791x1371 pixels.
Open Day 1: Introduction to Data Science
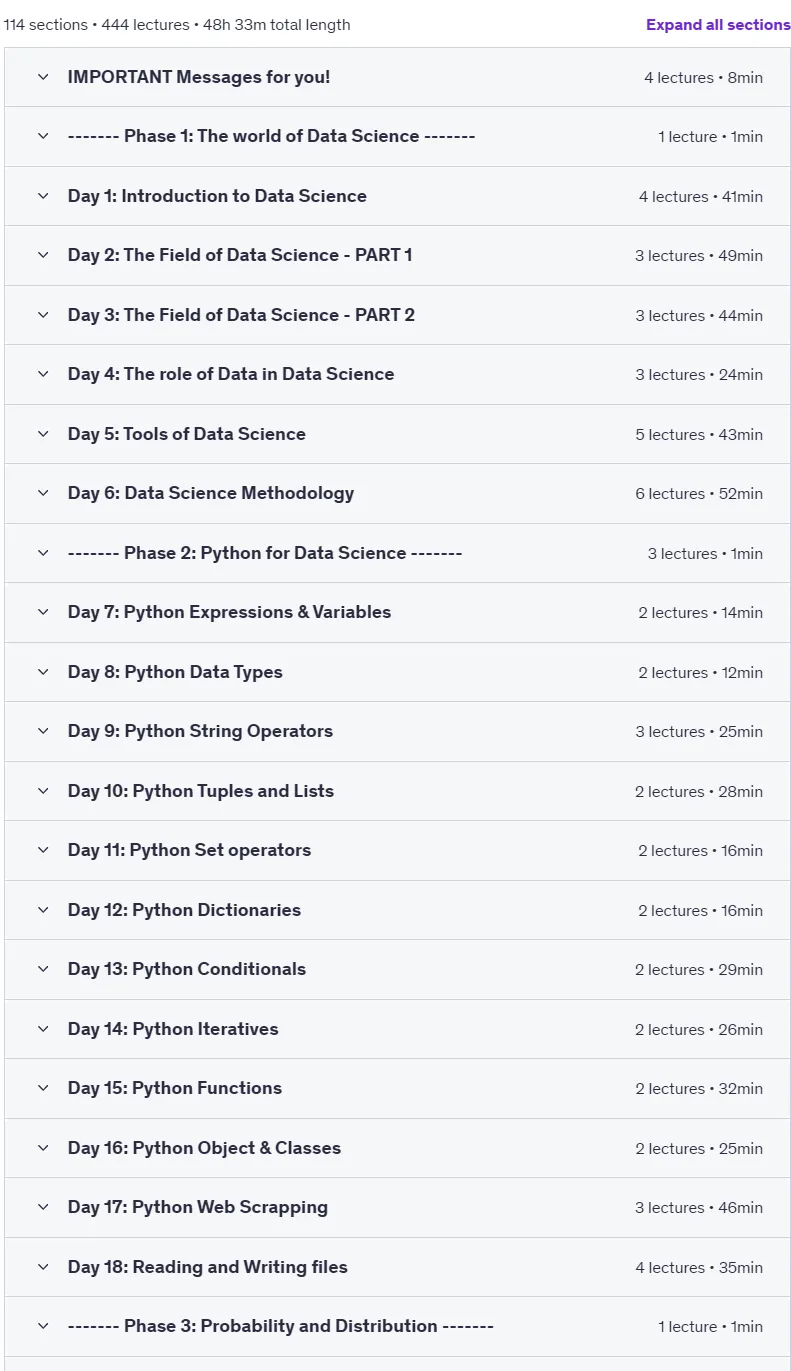coord(397,196)
